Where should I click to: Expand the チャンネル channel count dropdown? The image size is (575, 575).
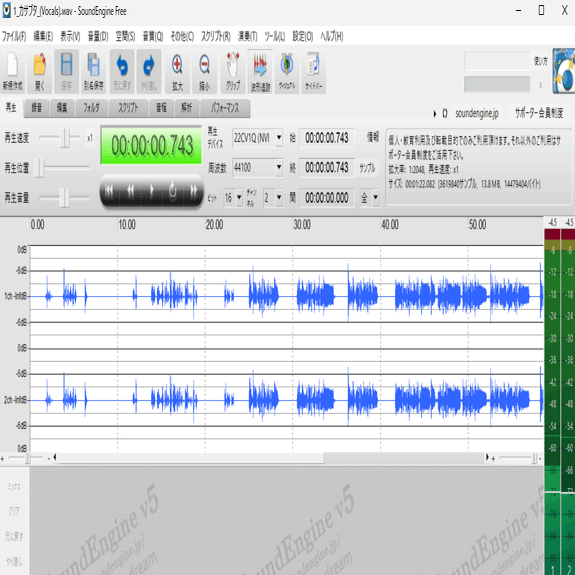(279, 198)
